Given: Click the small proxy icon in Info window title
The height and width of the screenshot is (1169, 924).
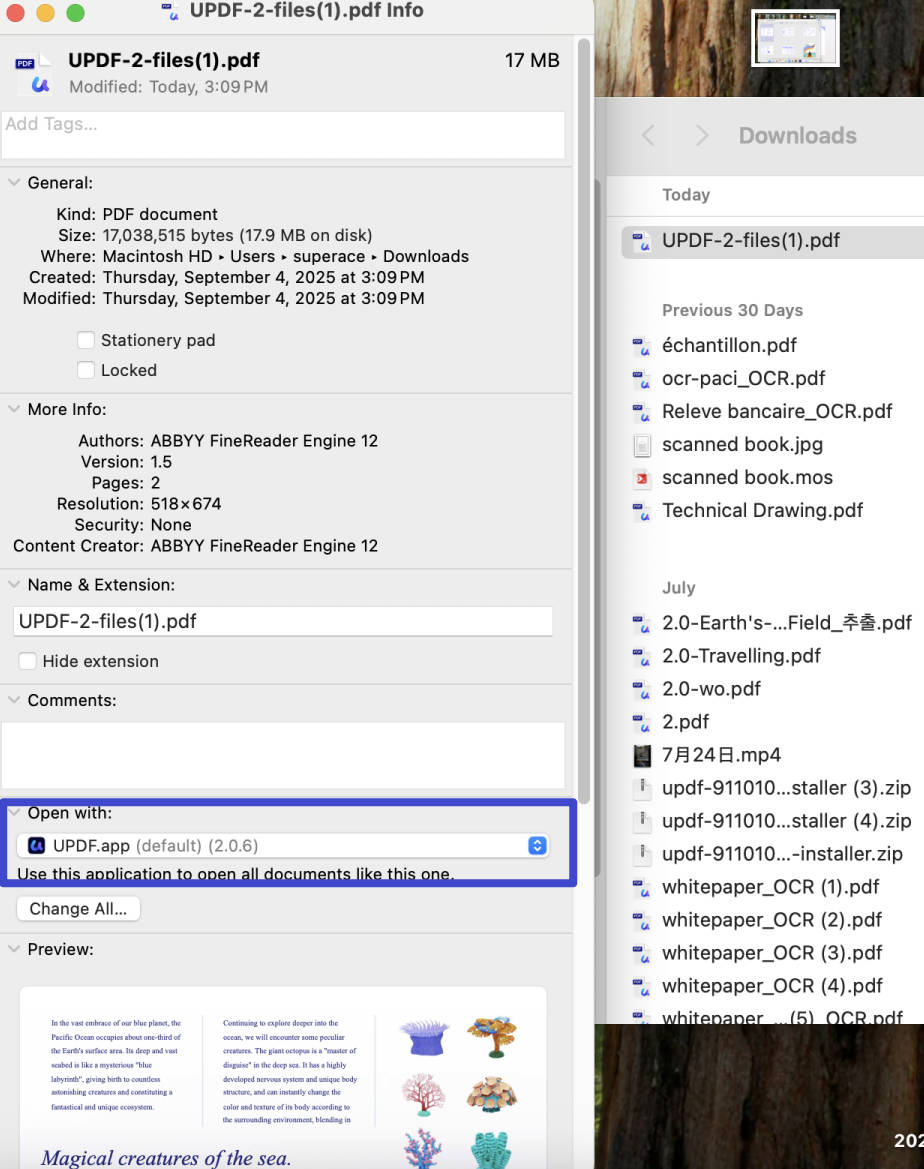Looking at the screenshot, I should 170,11.
